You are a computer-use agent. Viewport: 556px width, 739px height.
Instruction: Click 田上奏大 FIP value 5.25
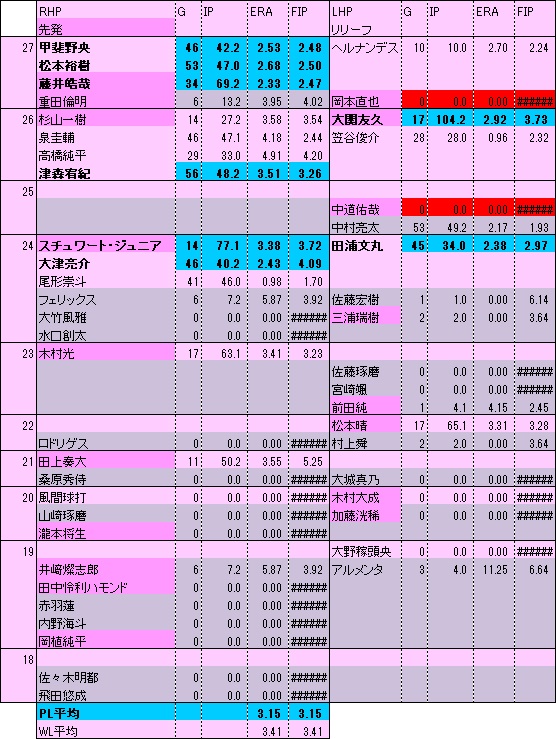click(x=309, y=461)
